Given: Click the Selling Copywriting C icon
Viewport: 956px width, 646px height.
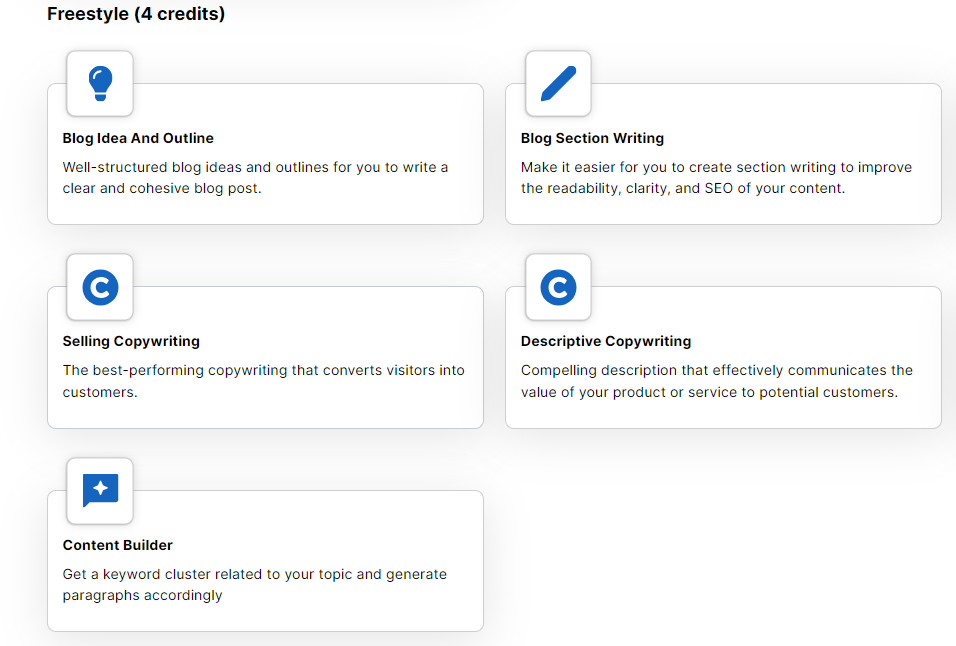Looking at the screenshot, I should pyautogui.click(x=100, y=287).
